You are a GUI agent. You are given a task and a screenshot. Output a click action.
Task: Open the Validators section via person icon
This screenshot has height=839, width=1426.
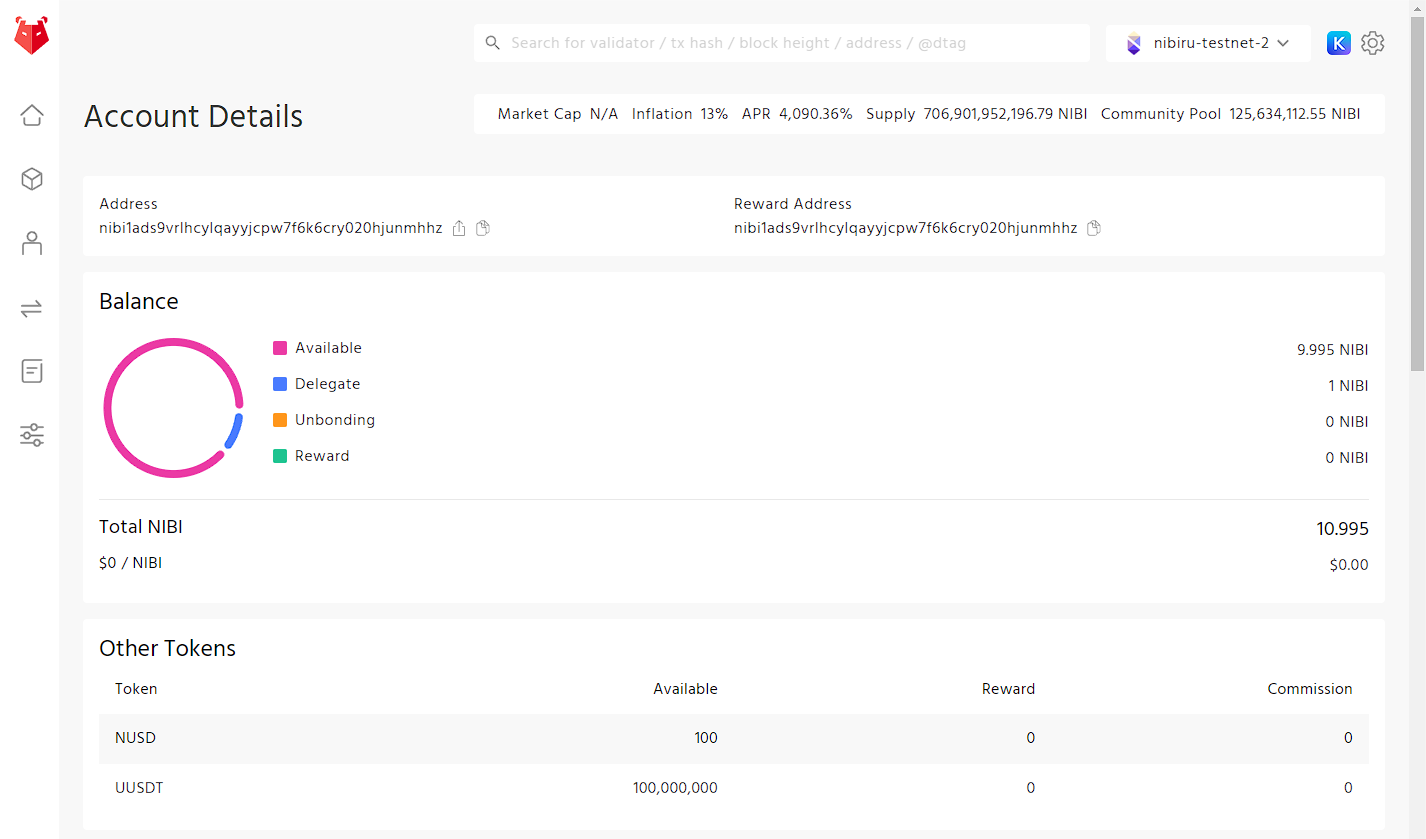pyautogui.click(x=31, y=243)
